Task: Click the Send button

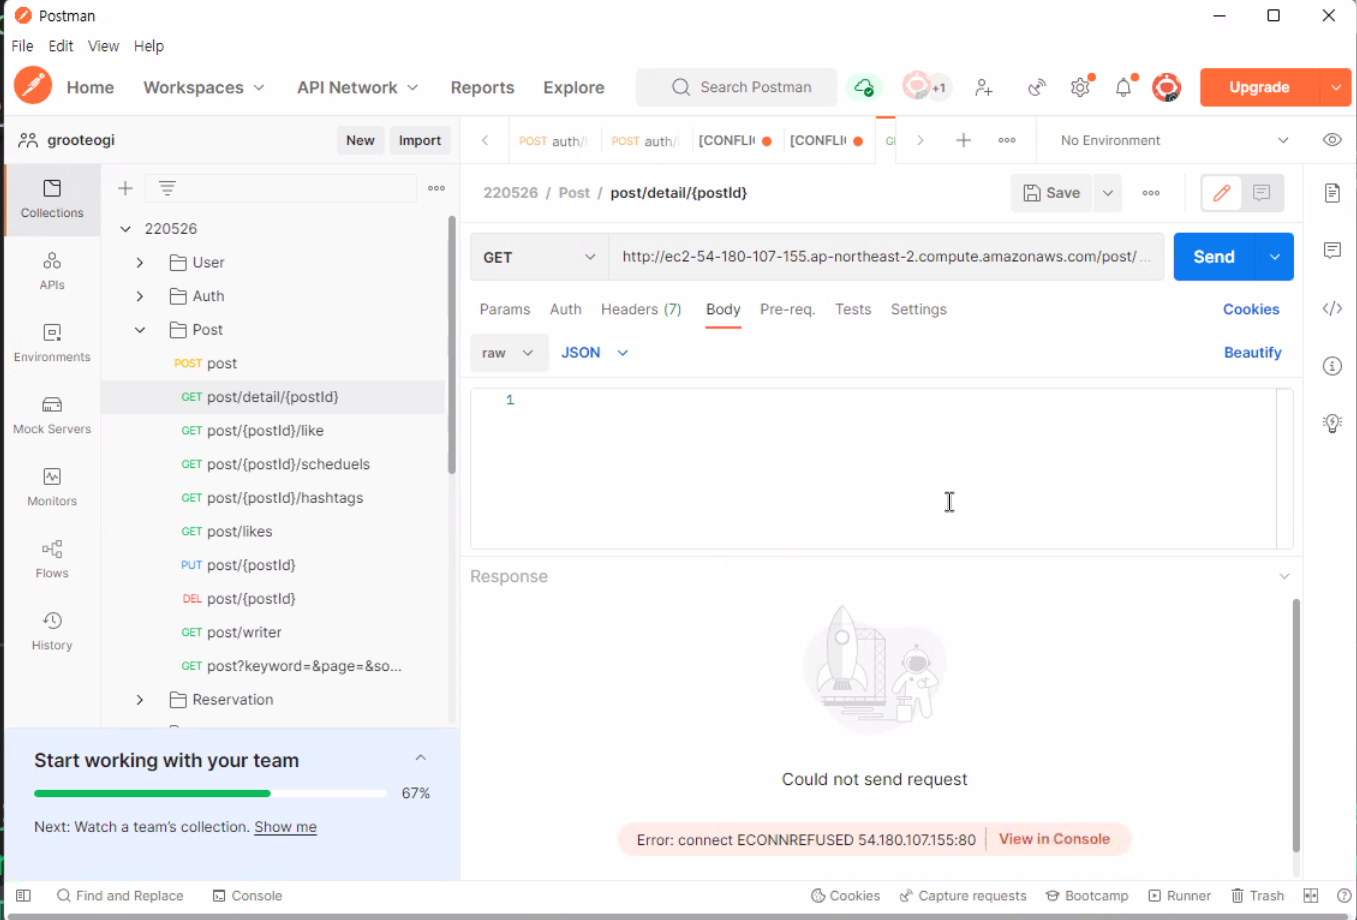Action: tap(1214, 257)
